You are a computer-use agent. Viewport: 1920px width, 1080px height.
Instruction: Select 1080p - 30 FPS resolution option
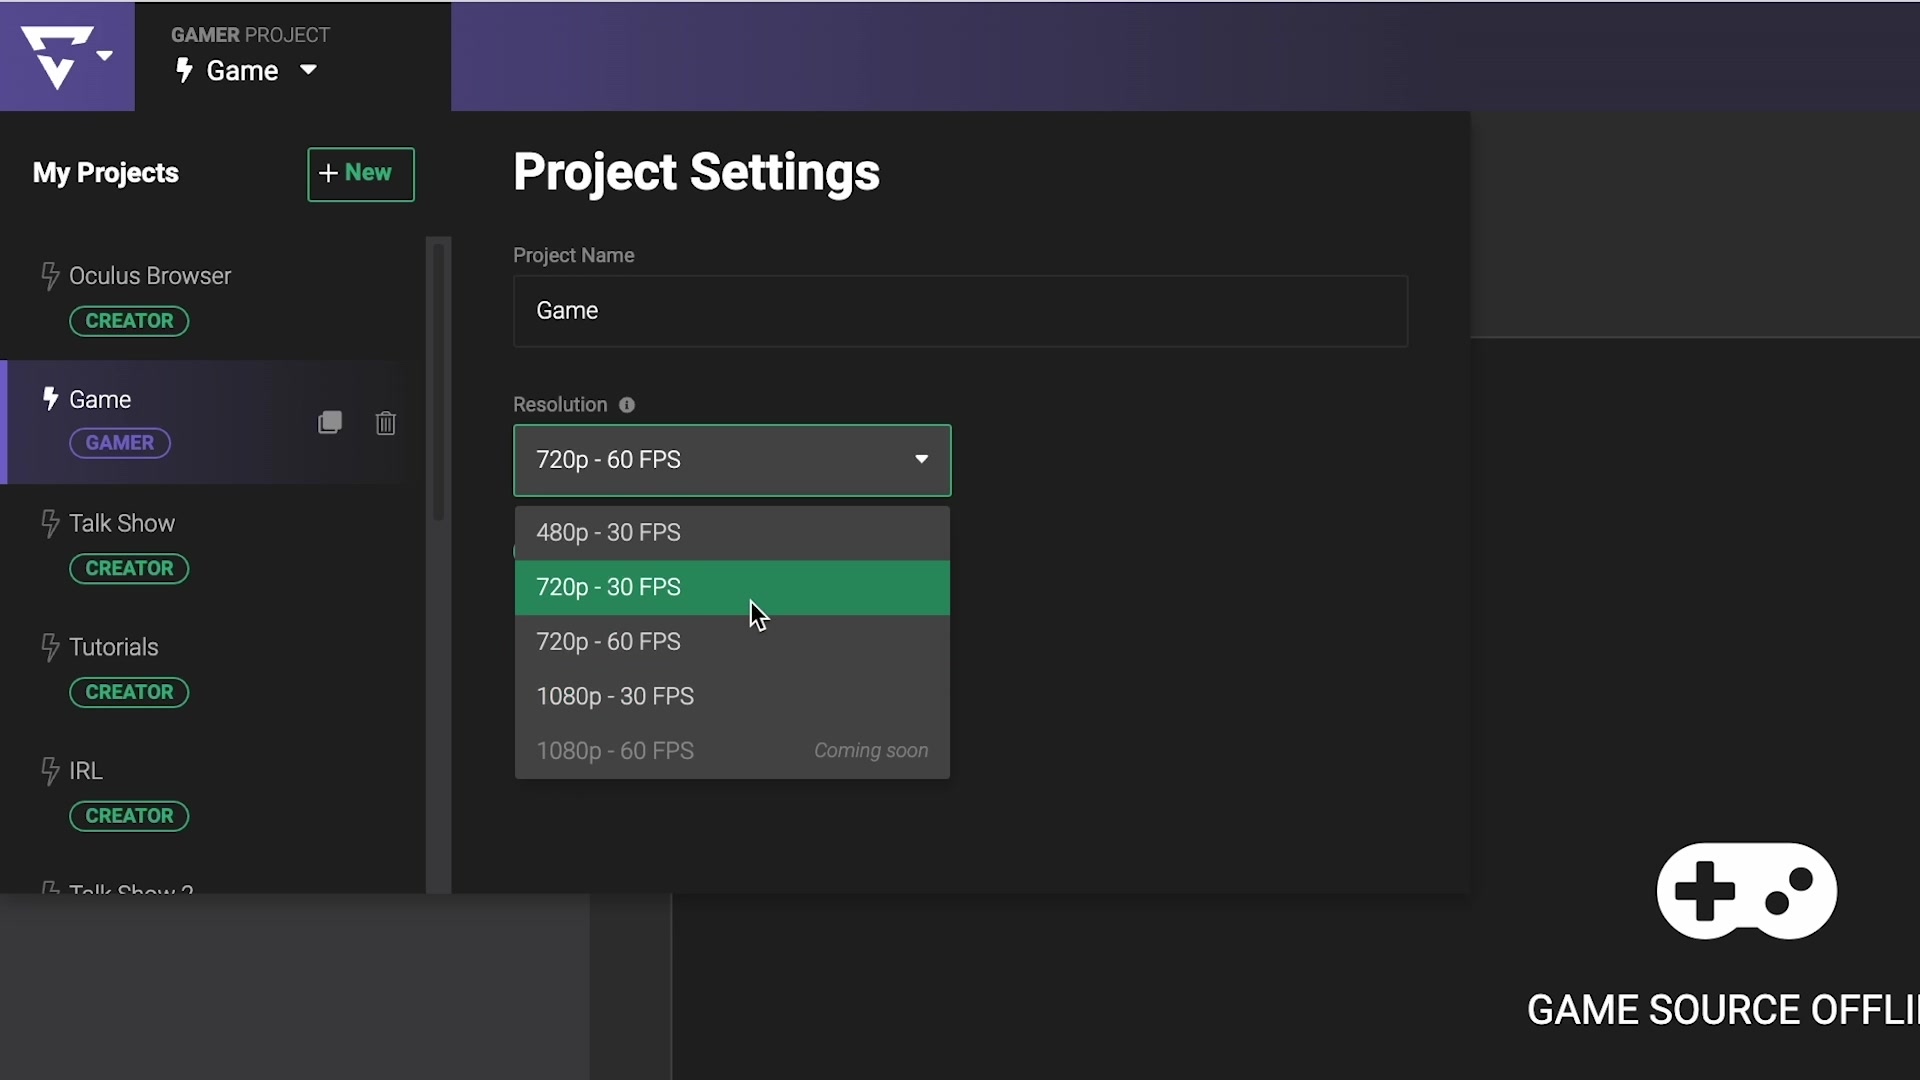tap(732, 696)
